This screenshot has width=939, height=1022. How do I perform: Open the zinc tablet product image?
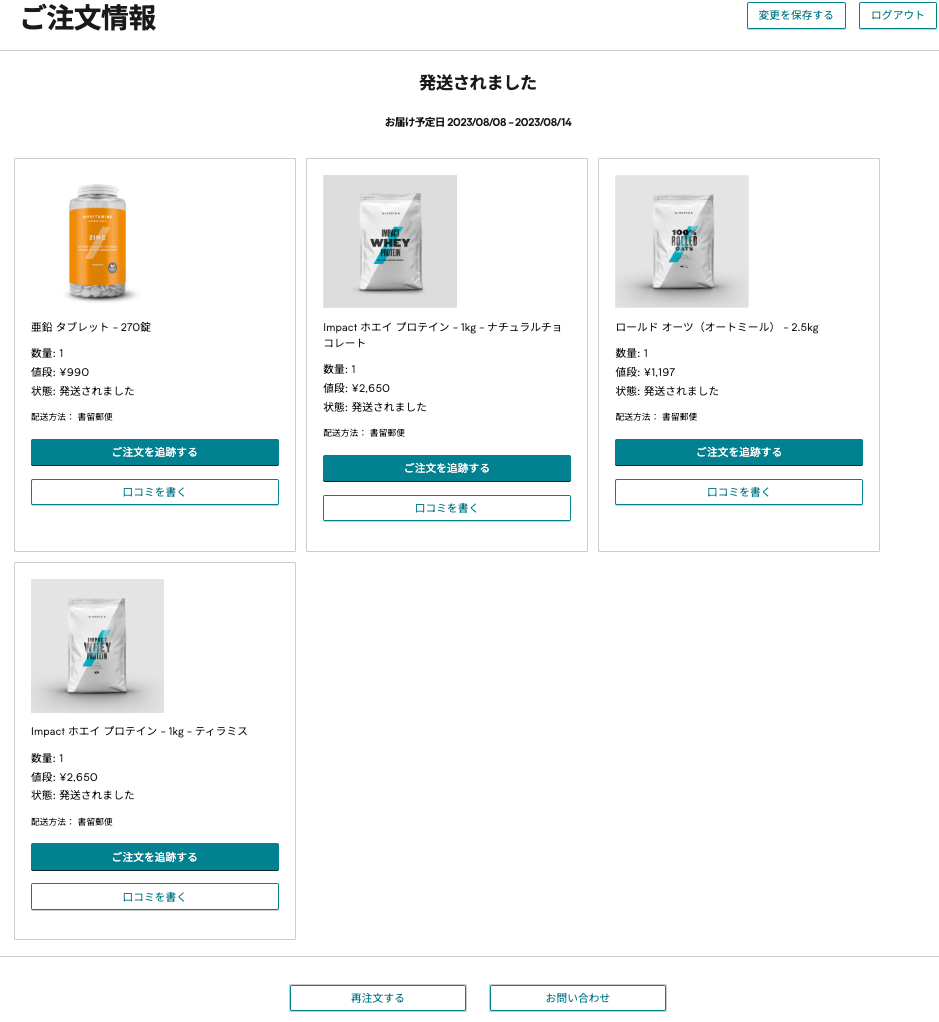point(98,241)
